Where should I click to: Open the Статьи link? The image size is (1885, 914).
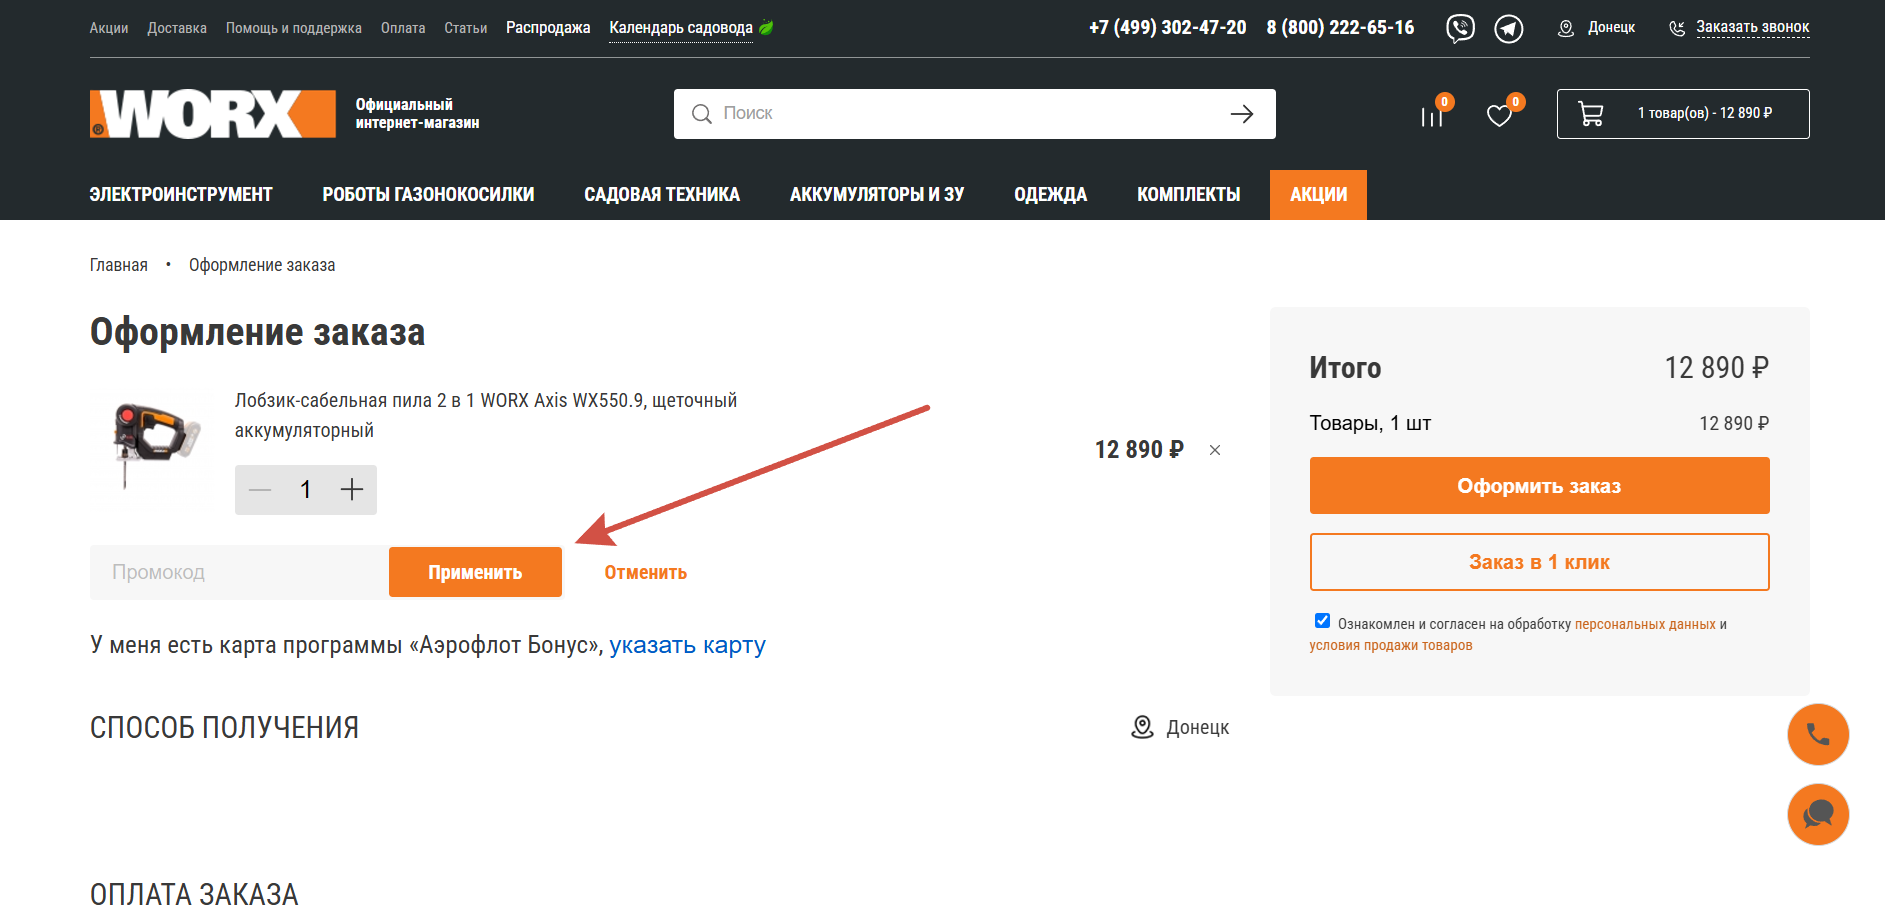tap(466, 28)
